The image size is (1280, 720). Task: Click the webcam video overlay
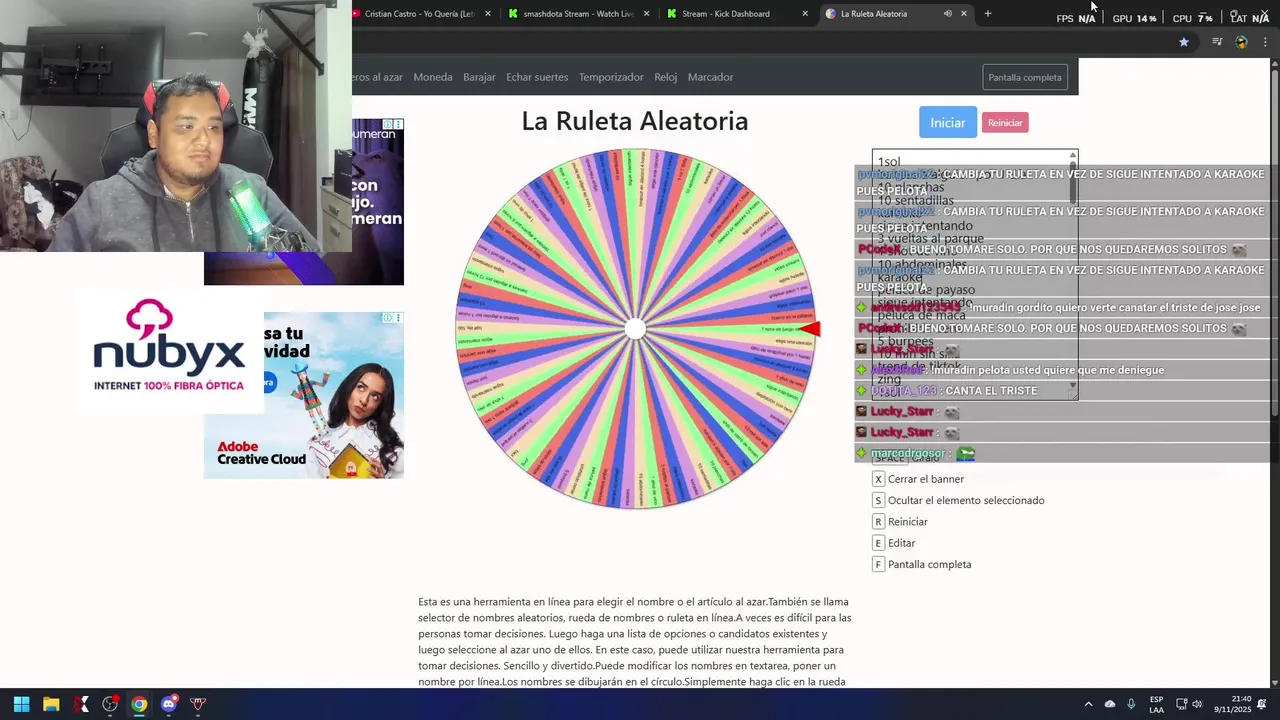click(x=175, y=126)
